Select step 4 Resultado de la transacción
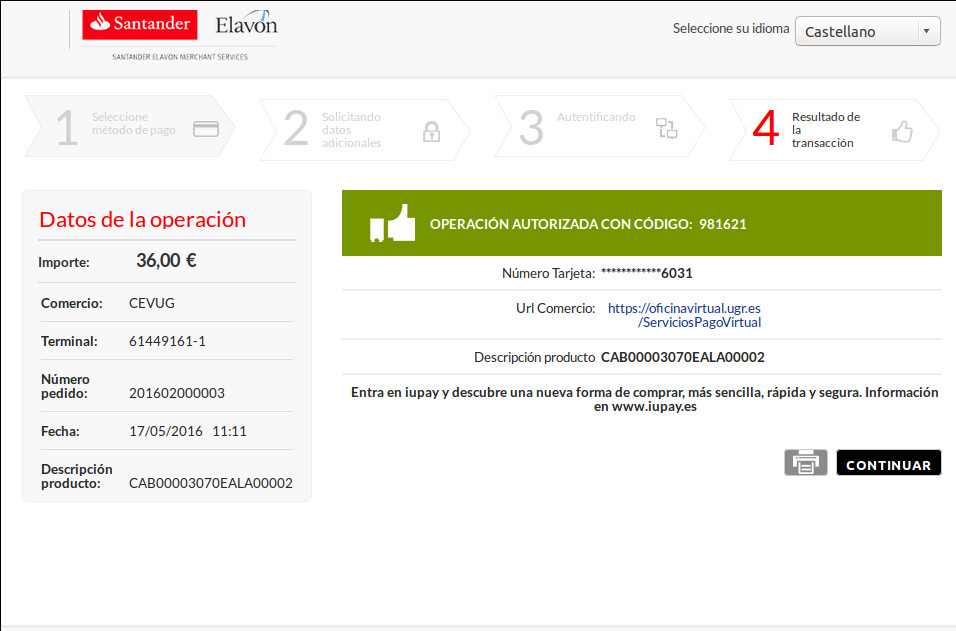Image resolution: width=956 pixels, height=631 pixels. (x=825, y=130)
